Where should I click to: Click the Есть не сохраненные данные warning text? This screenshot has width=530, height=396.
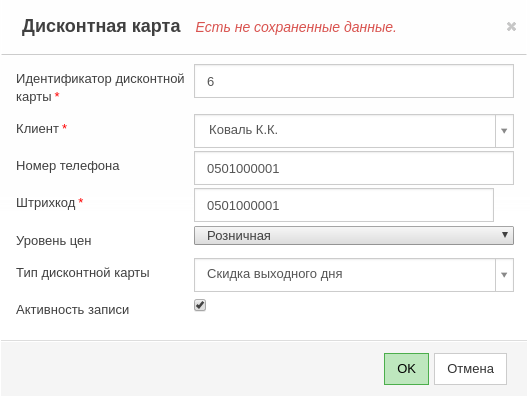(x=296, y=27)
